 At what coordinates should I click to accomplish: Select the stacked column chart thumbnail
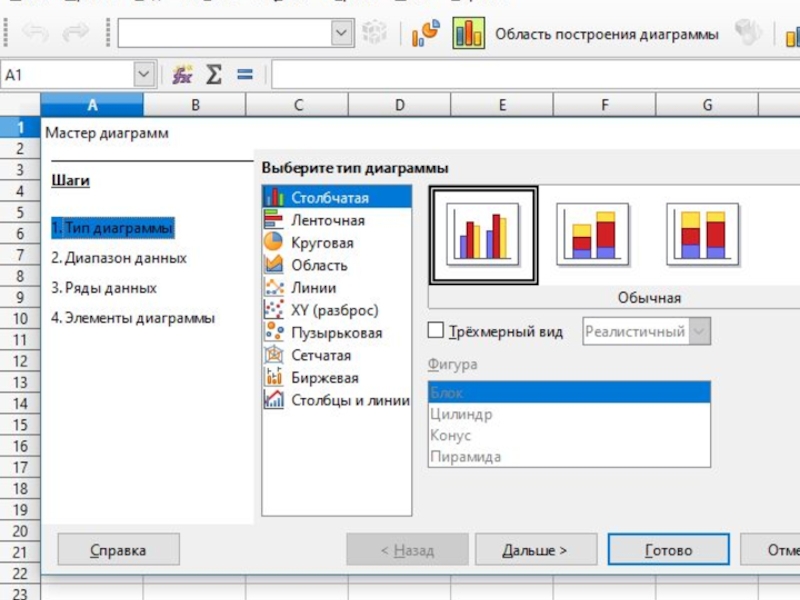[x=593, y=234]
